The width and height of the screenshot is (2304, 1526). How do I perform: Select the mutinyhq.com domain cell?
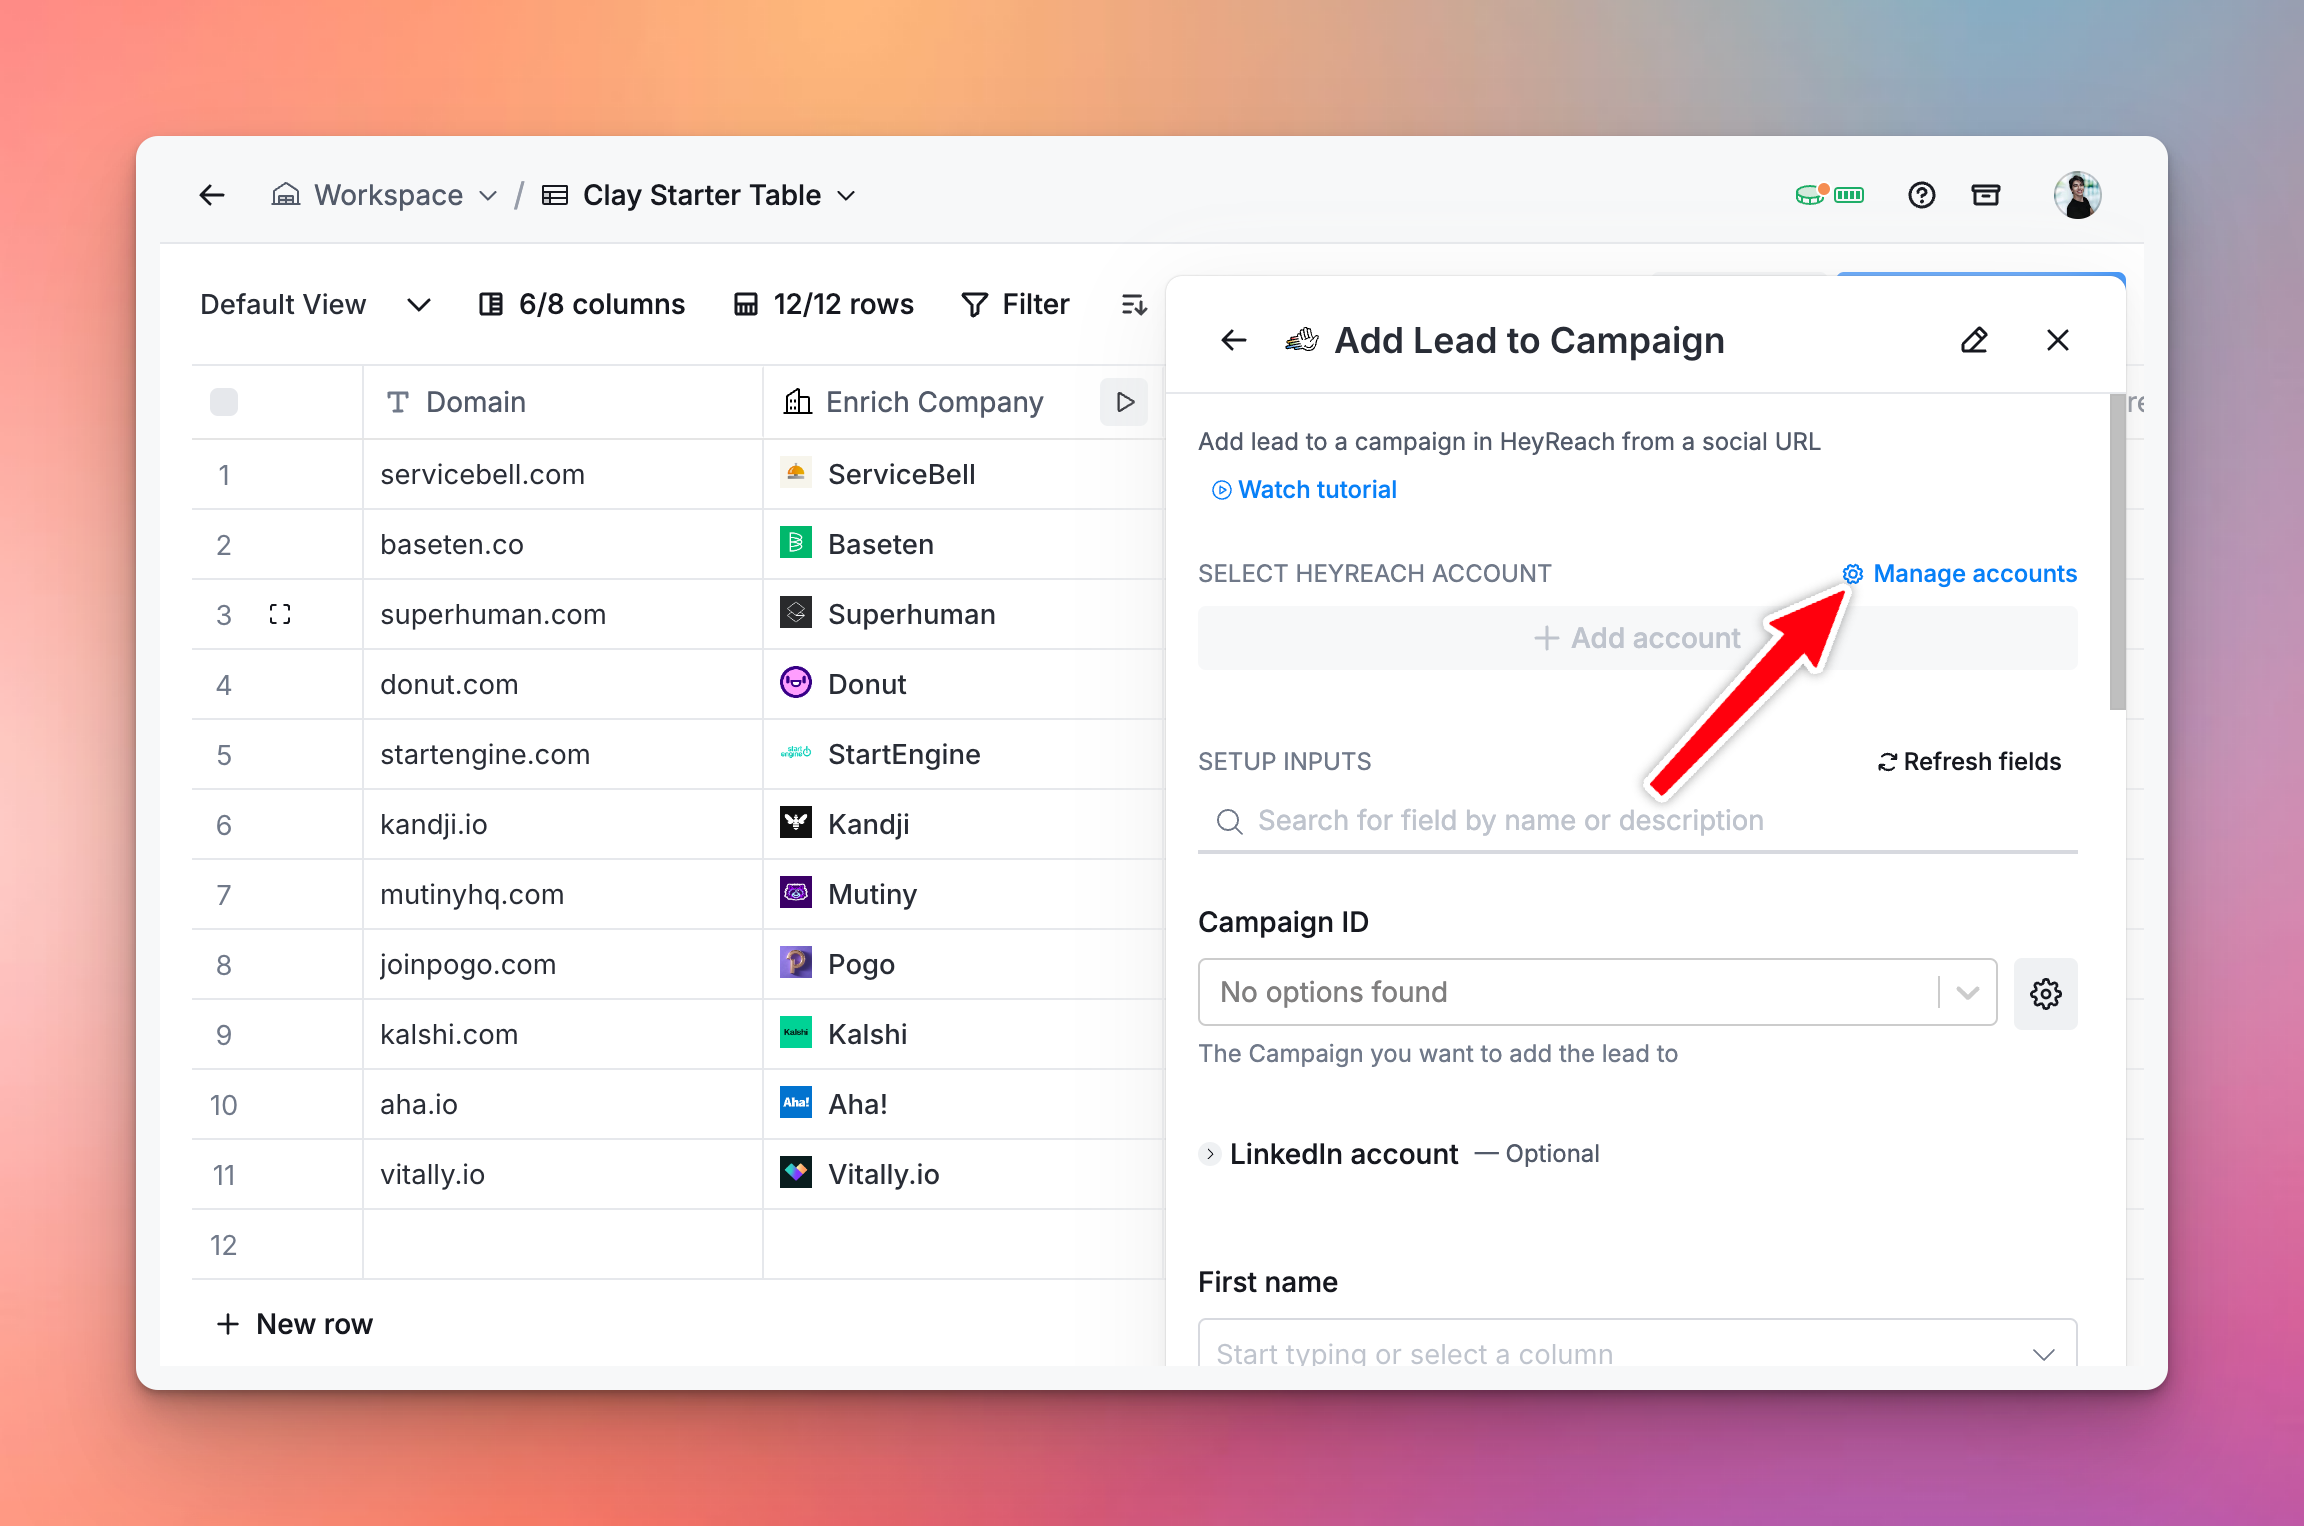pyautogui.click(x=562, y=894)
